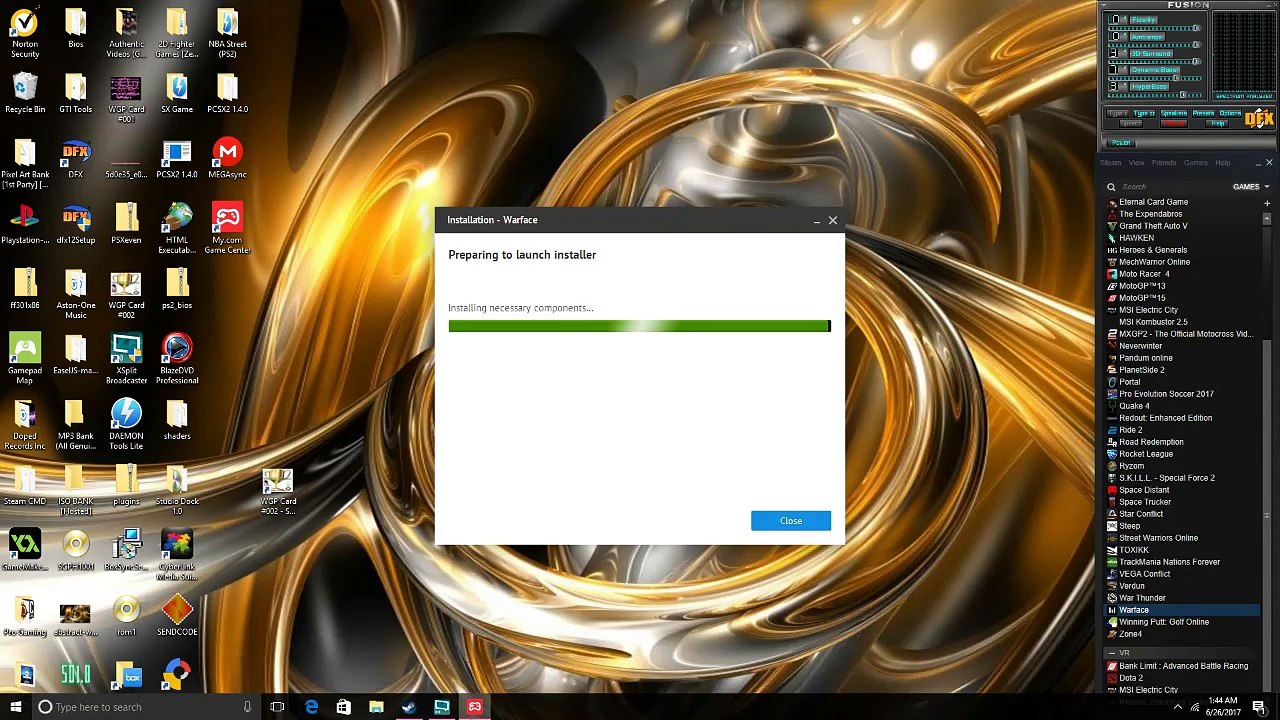
Task: Open the Friends menu in Steam
Action: [x=1164, y=163]
